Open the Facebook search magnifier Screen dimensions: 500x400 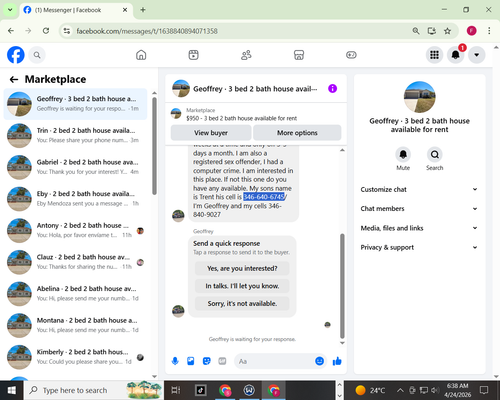coord(37,55)
